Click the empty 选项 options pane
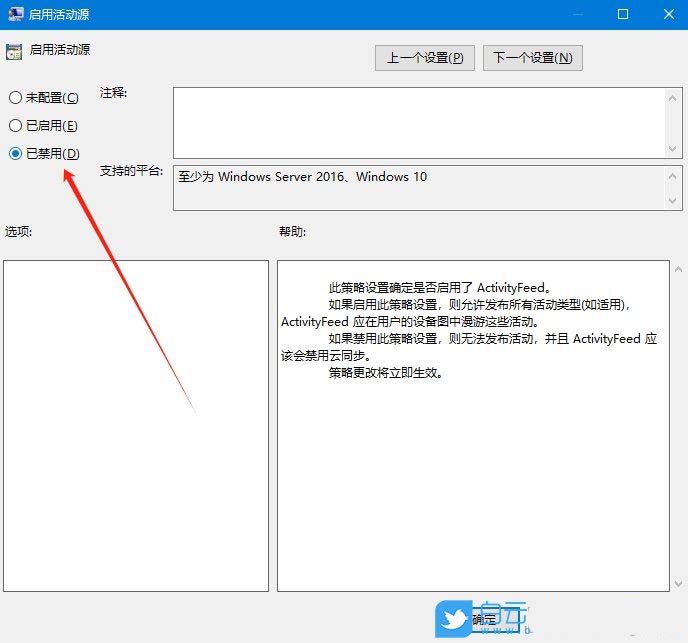Viewport: 688px width, 643px height. click(x=136, y=426)
